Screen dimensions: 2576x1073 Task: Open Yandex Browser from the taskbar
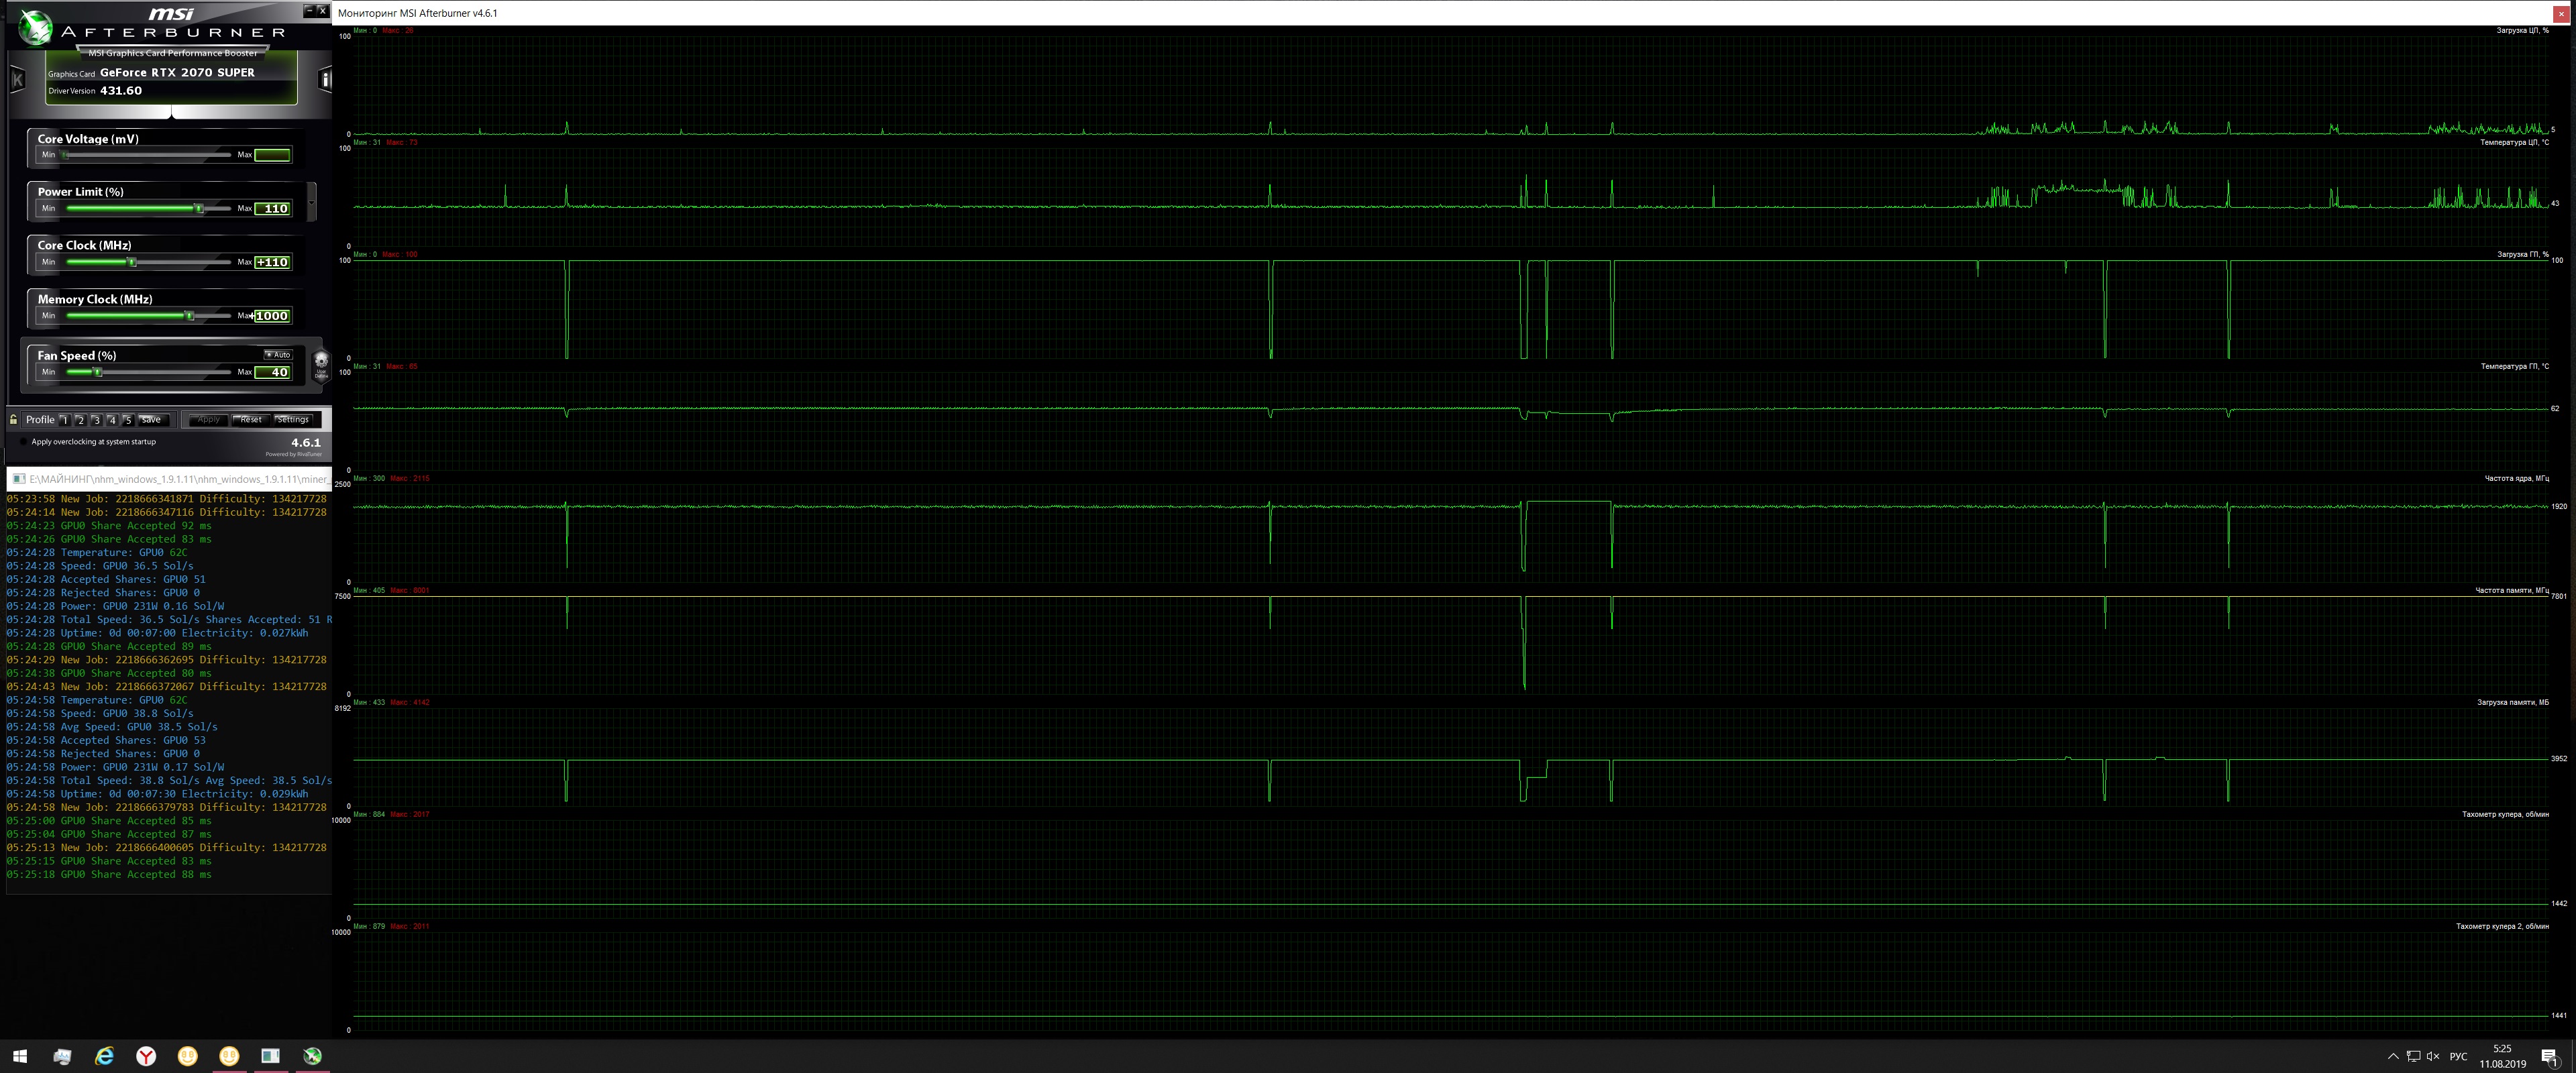point(146,1056)
